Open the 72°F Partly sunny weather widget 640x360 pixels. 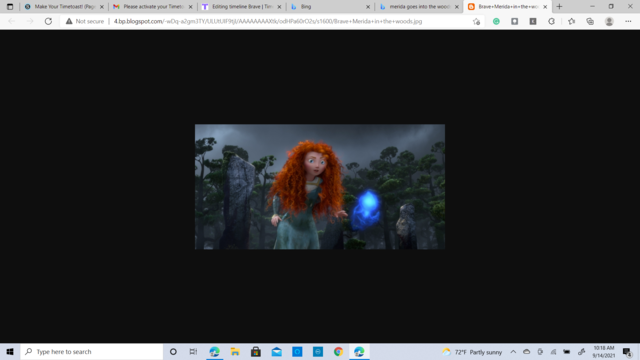[x=472, y=352]
